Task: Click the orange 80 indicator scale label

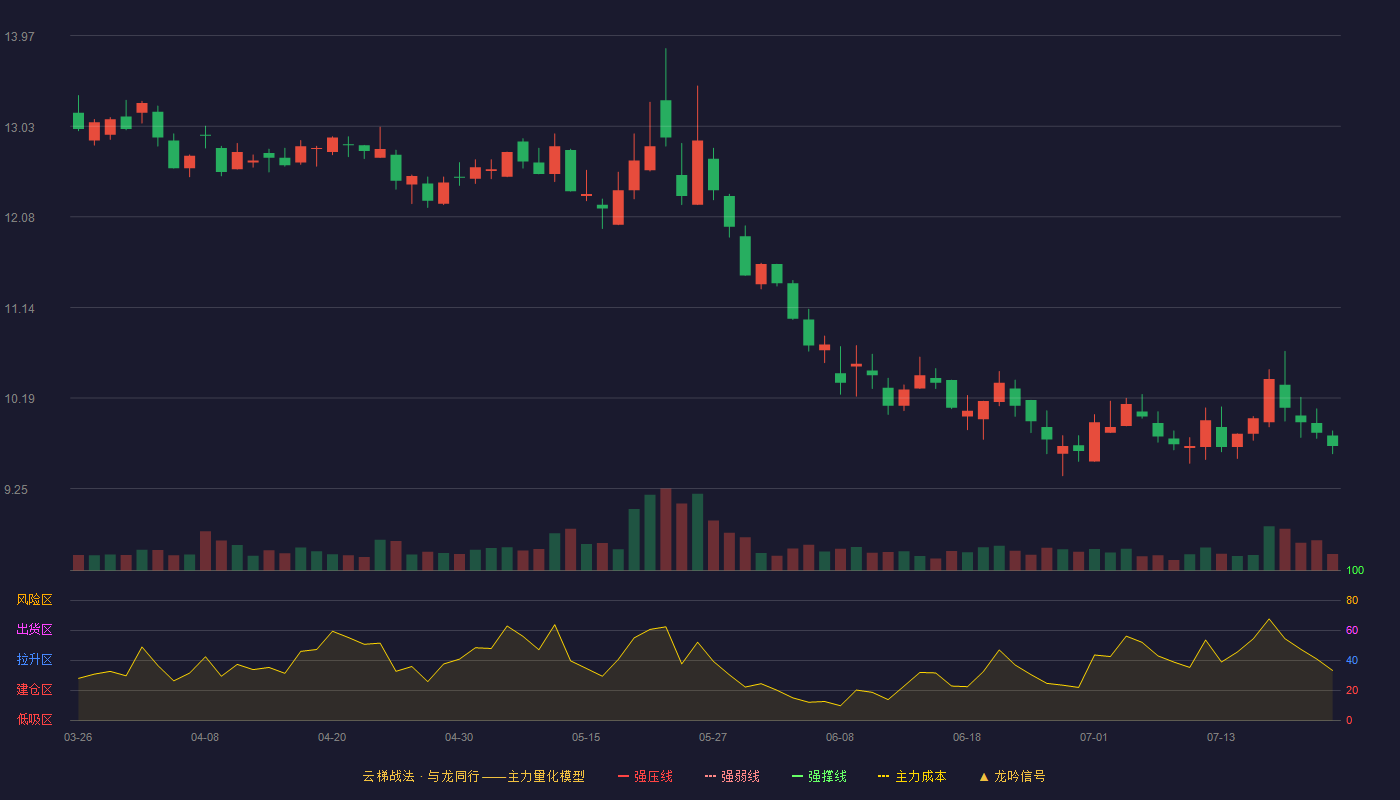Action: 1352,600
